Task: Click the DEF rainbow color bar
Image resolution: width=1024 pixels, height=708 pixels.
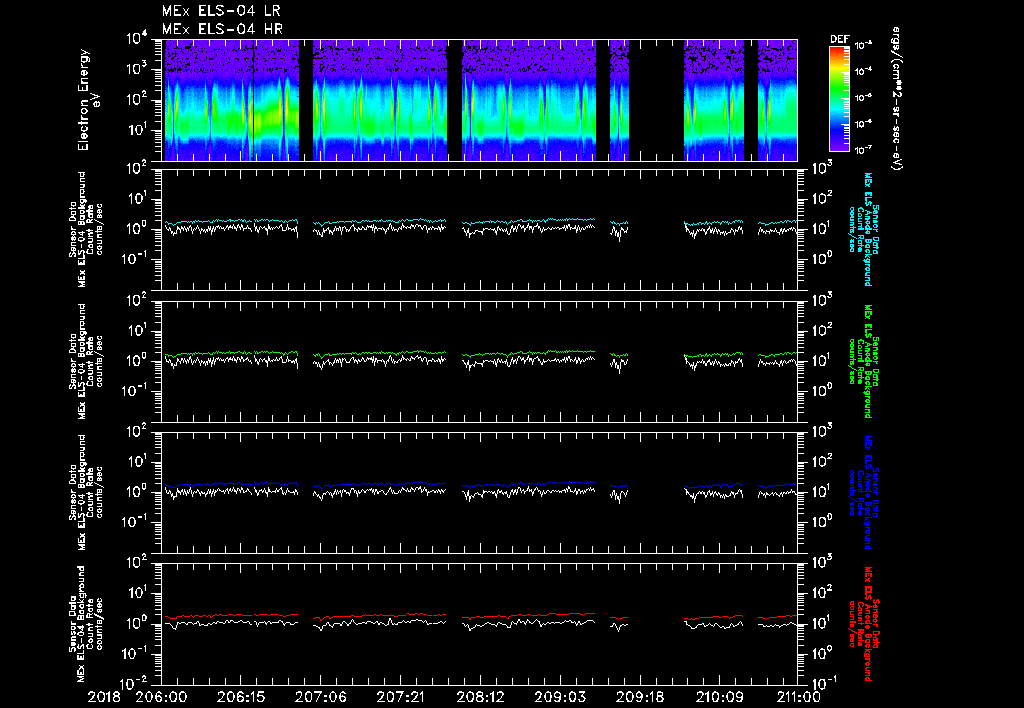Action: click(x=839, y=98)
